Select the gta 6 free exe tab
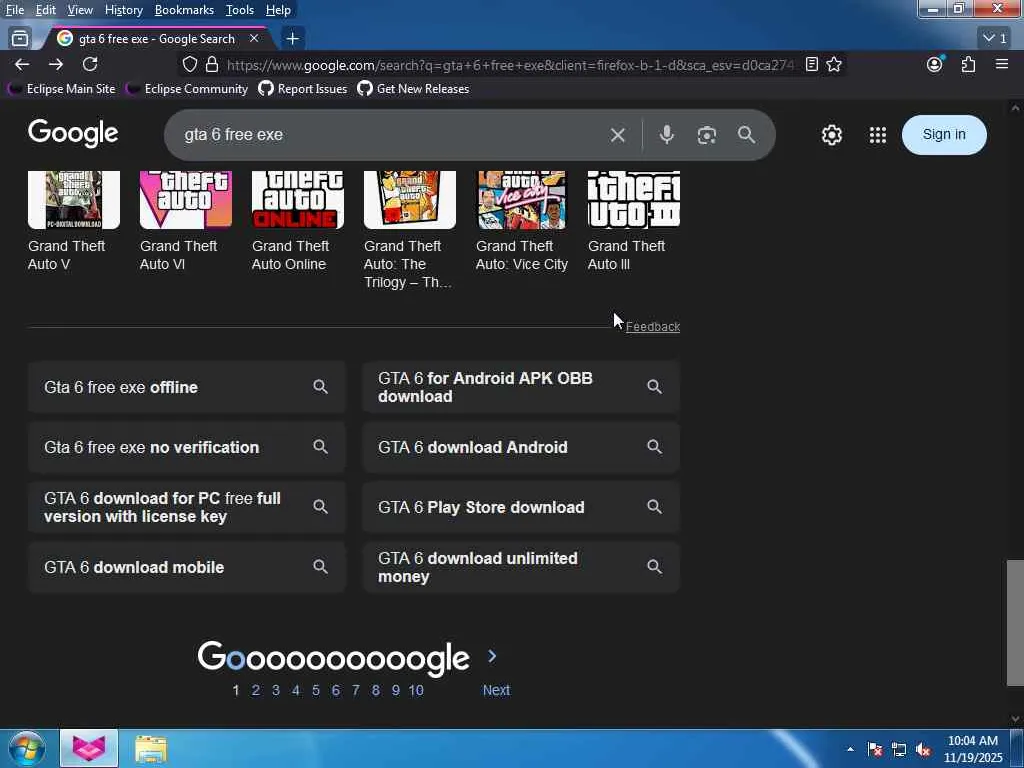This screenshot has width=1024, height=768. [x=157, y=39]
